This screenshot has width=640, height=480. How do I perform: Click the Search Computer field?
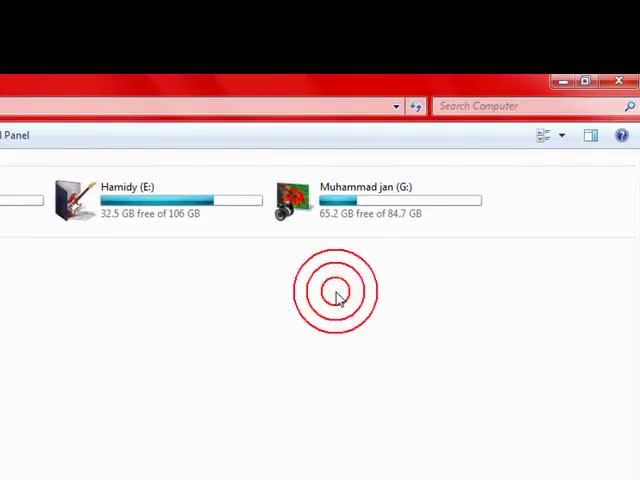[x=525, y=106]
